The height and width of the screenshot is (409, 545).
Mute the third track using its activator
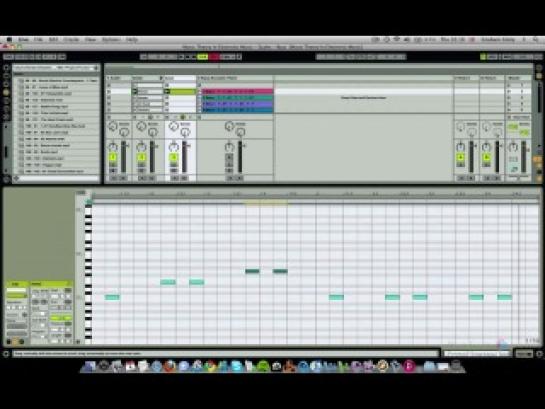click(x=173, y=158)
